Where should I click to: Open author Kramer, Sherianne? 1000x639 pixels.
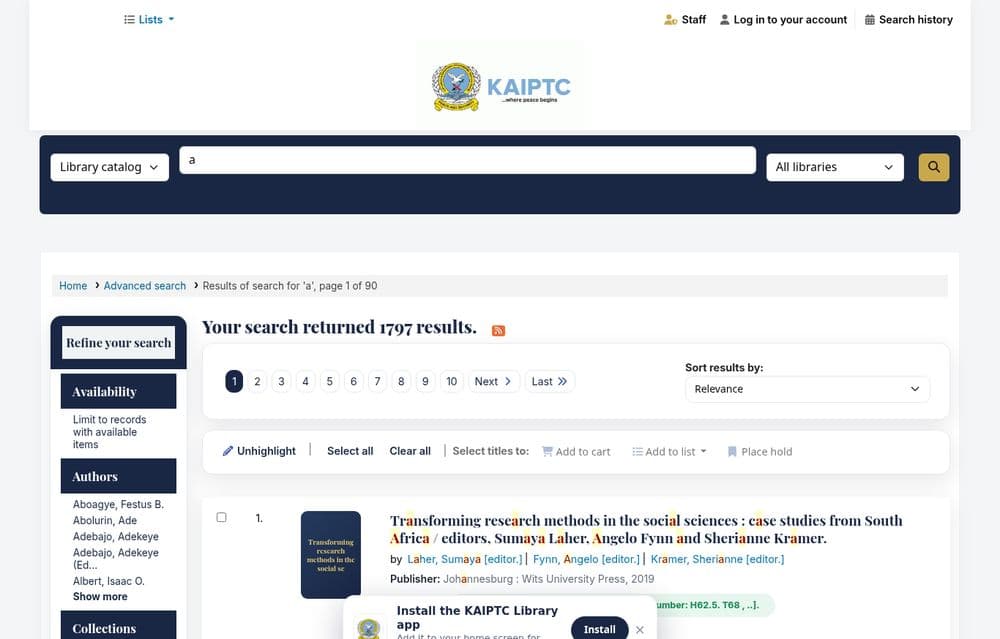[717, 559]
